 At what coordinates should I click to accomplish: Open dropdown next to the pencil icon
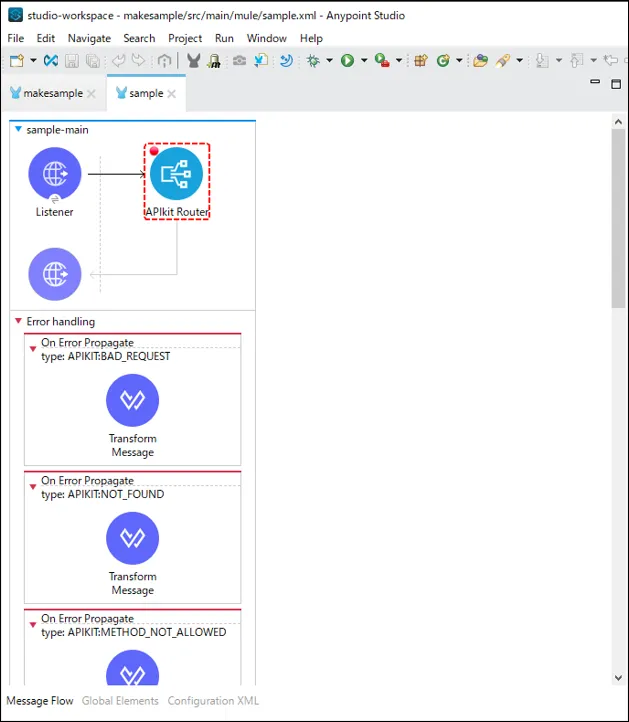[x=519, y=60]
